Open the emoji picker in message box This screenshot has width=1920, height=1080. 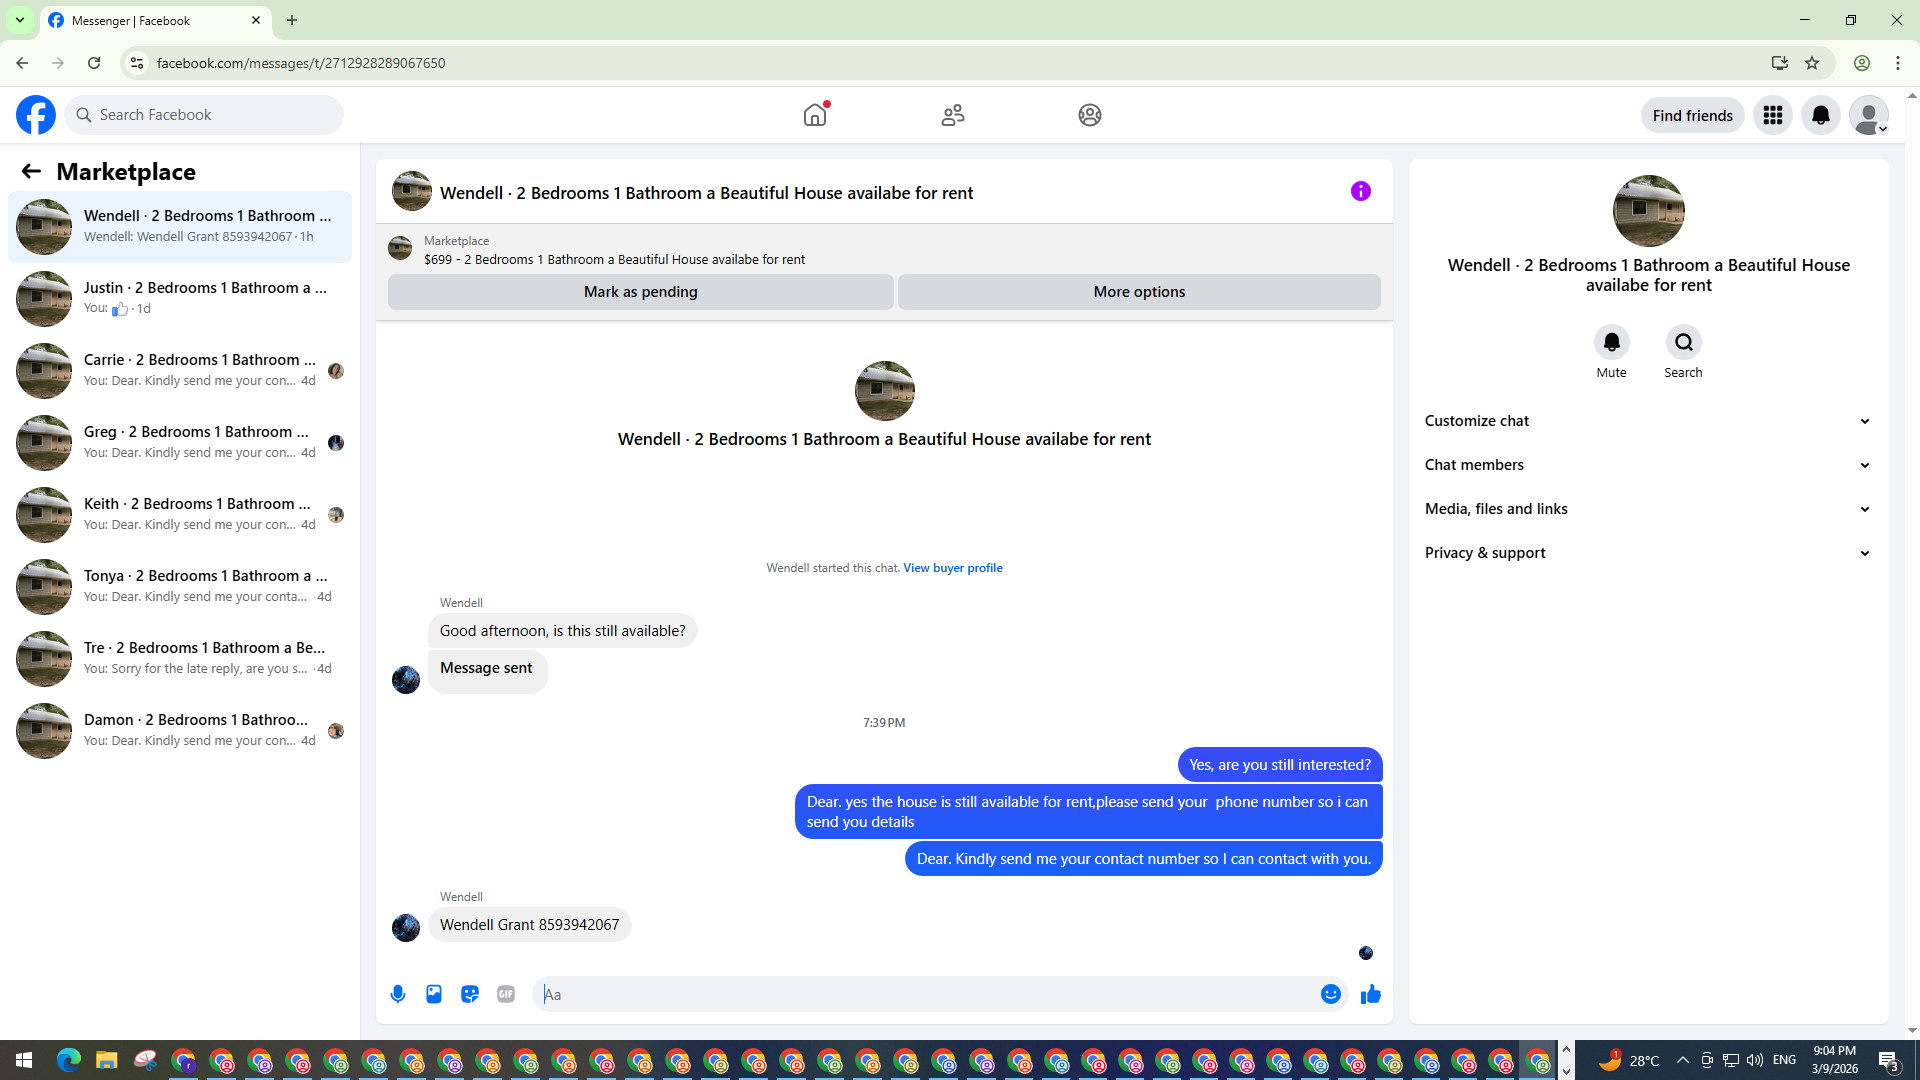click(1330, 994)
